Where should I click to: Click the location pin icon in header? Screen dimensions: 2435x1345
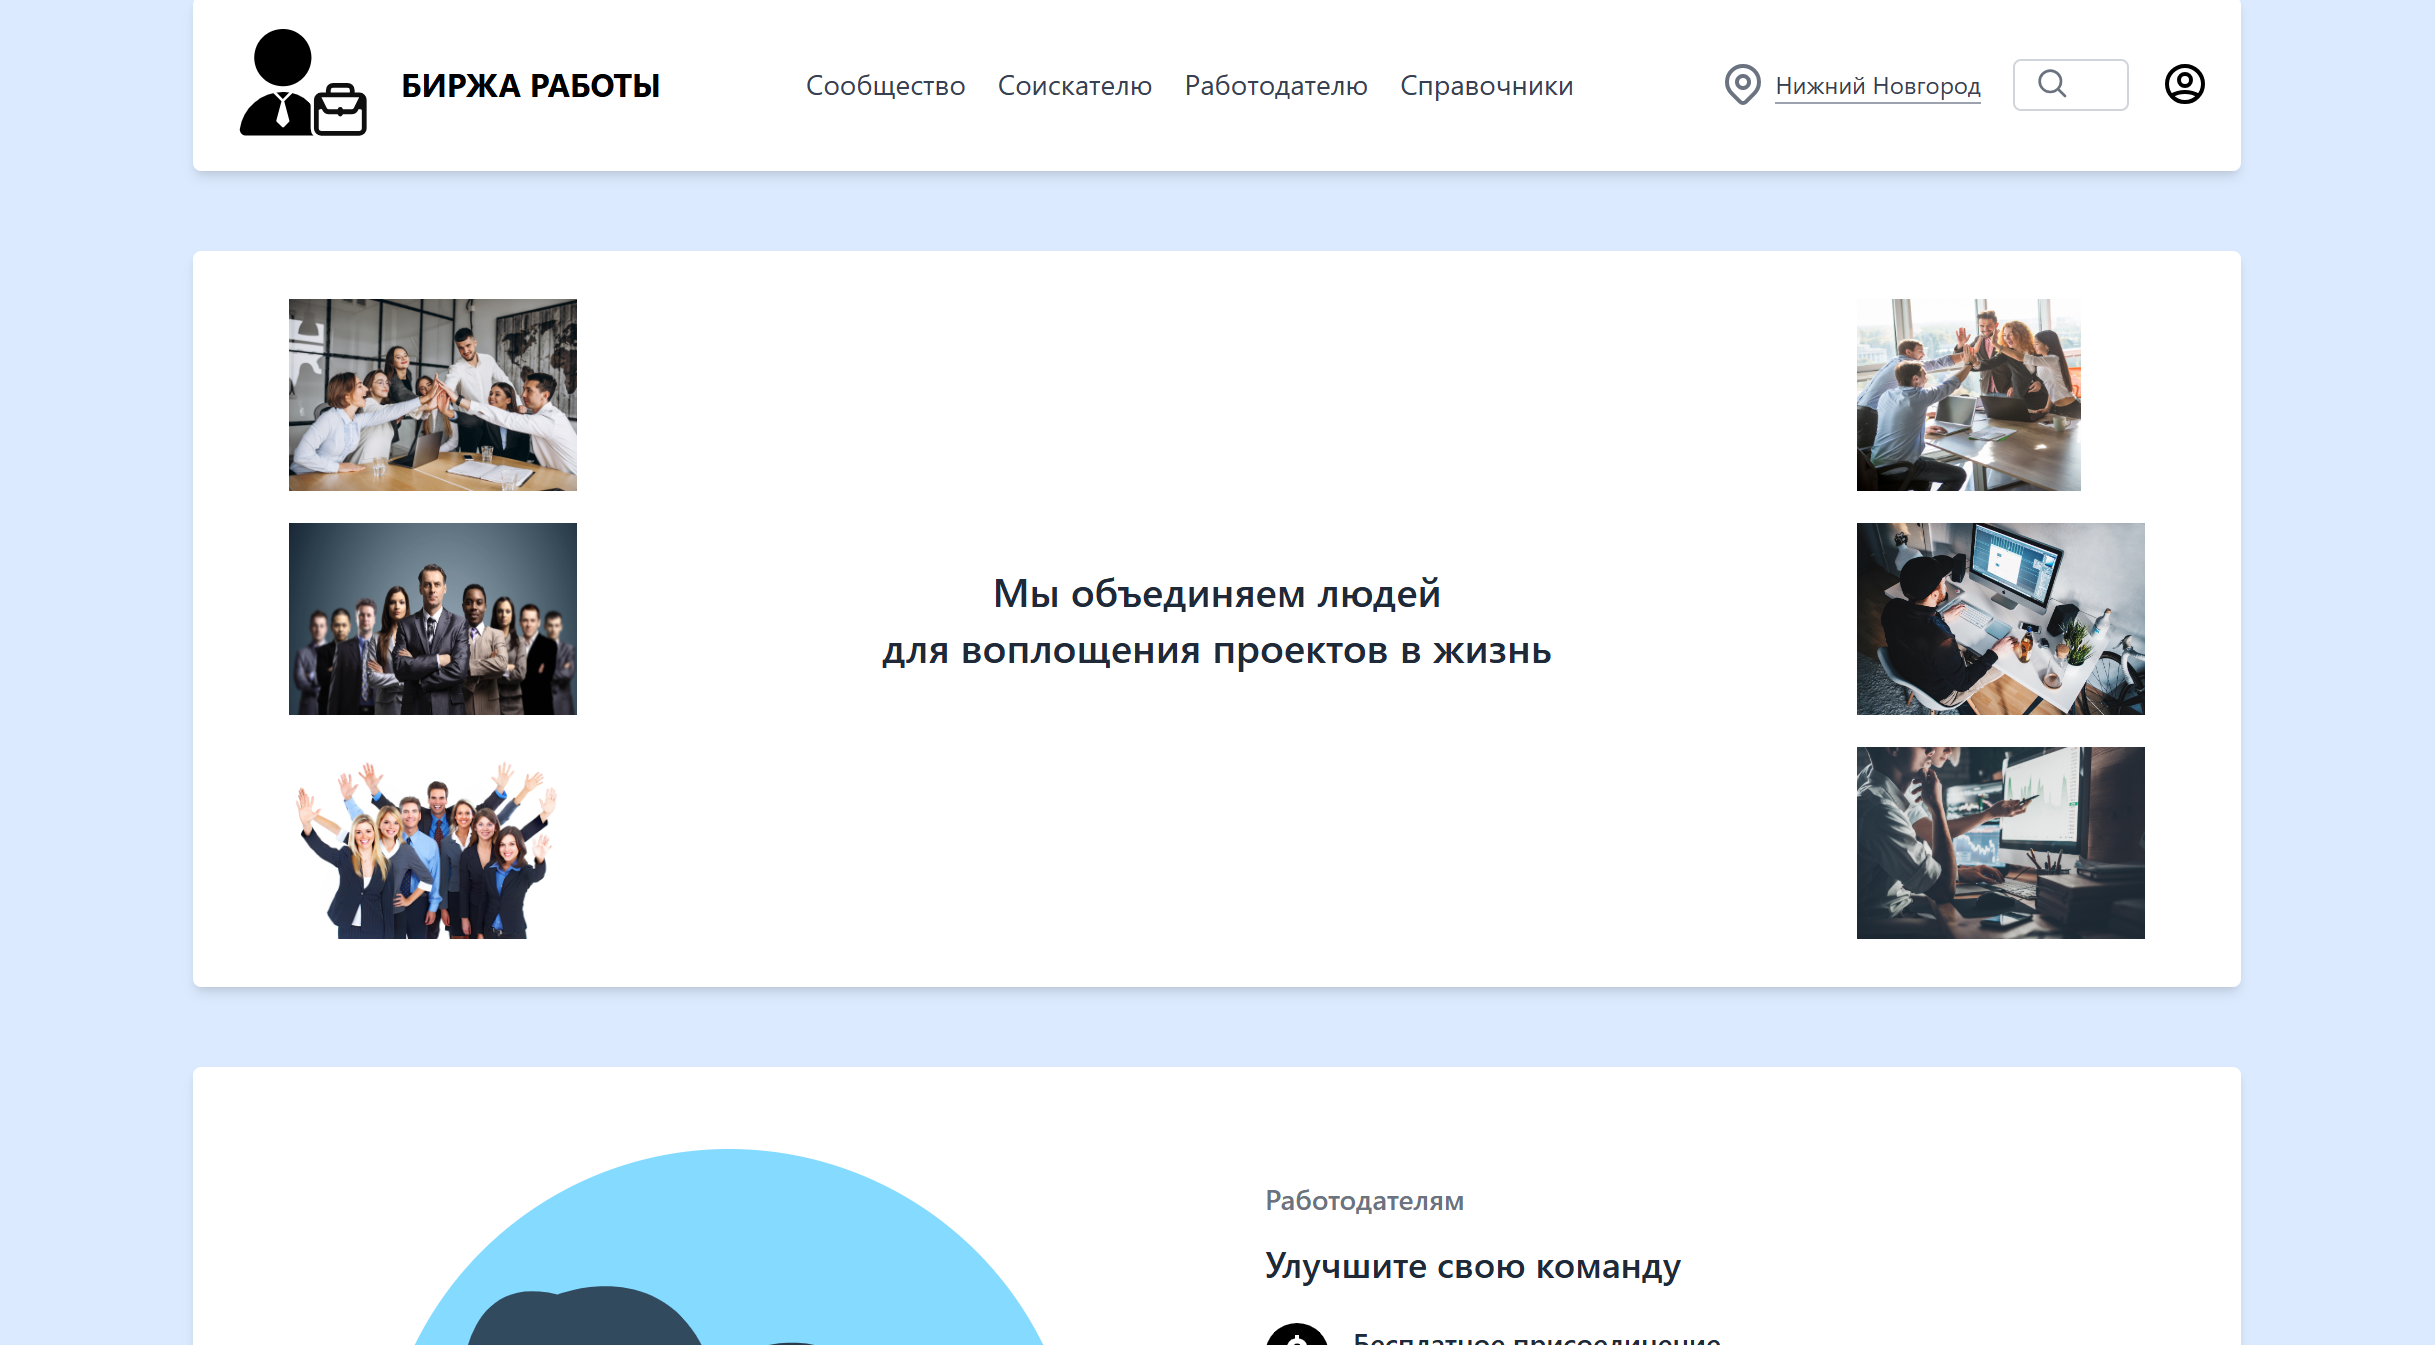[1742, 84]
